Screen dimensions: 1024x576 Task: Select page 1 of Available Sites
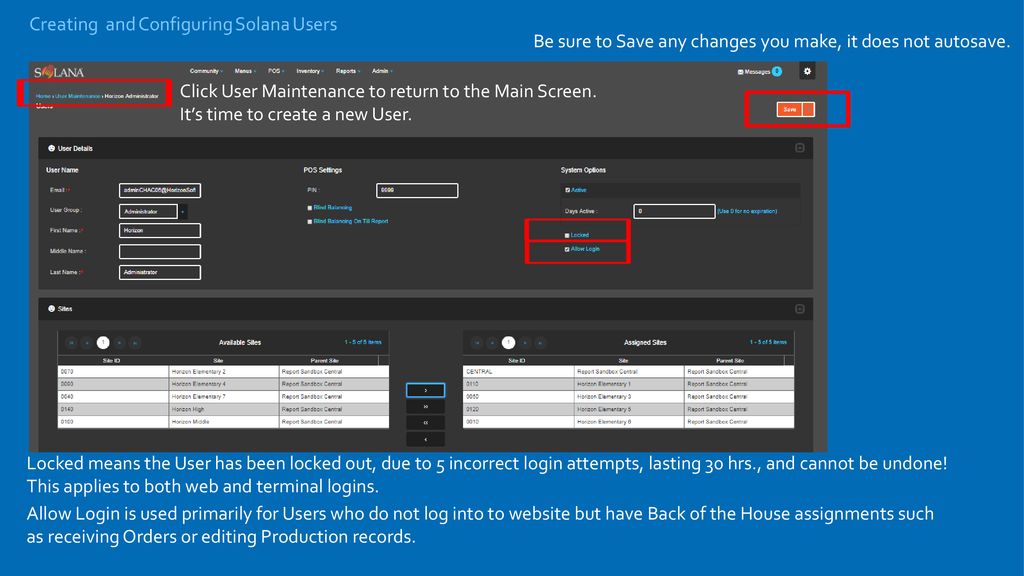pos(103,342)
